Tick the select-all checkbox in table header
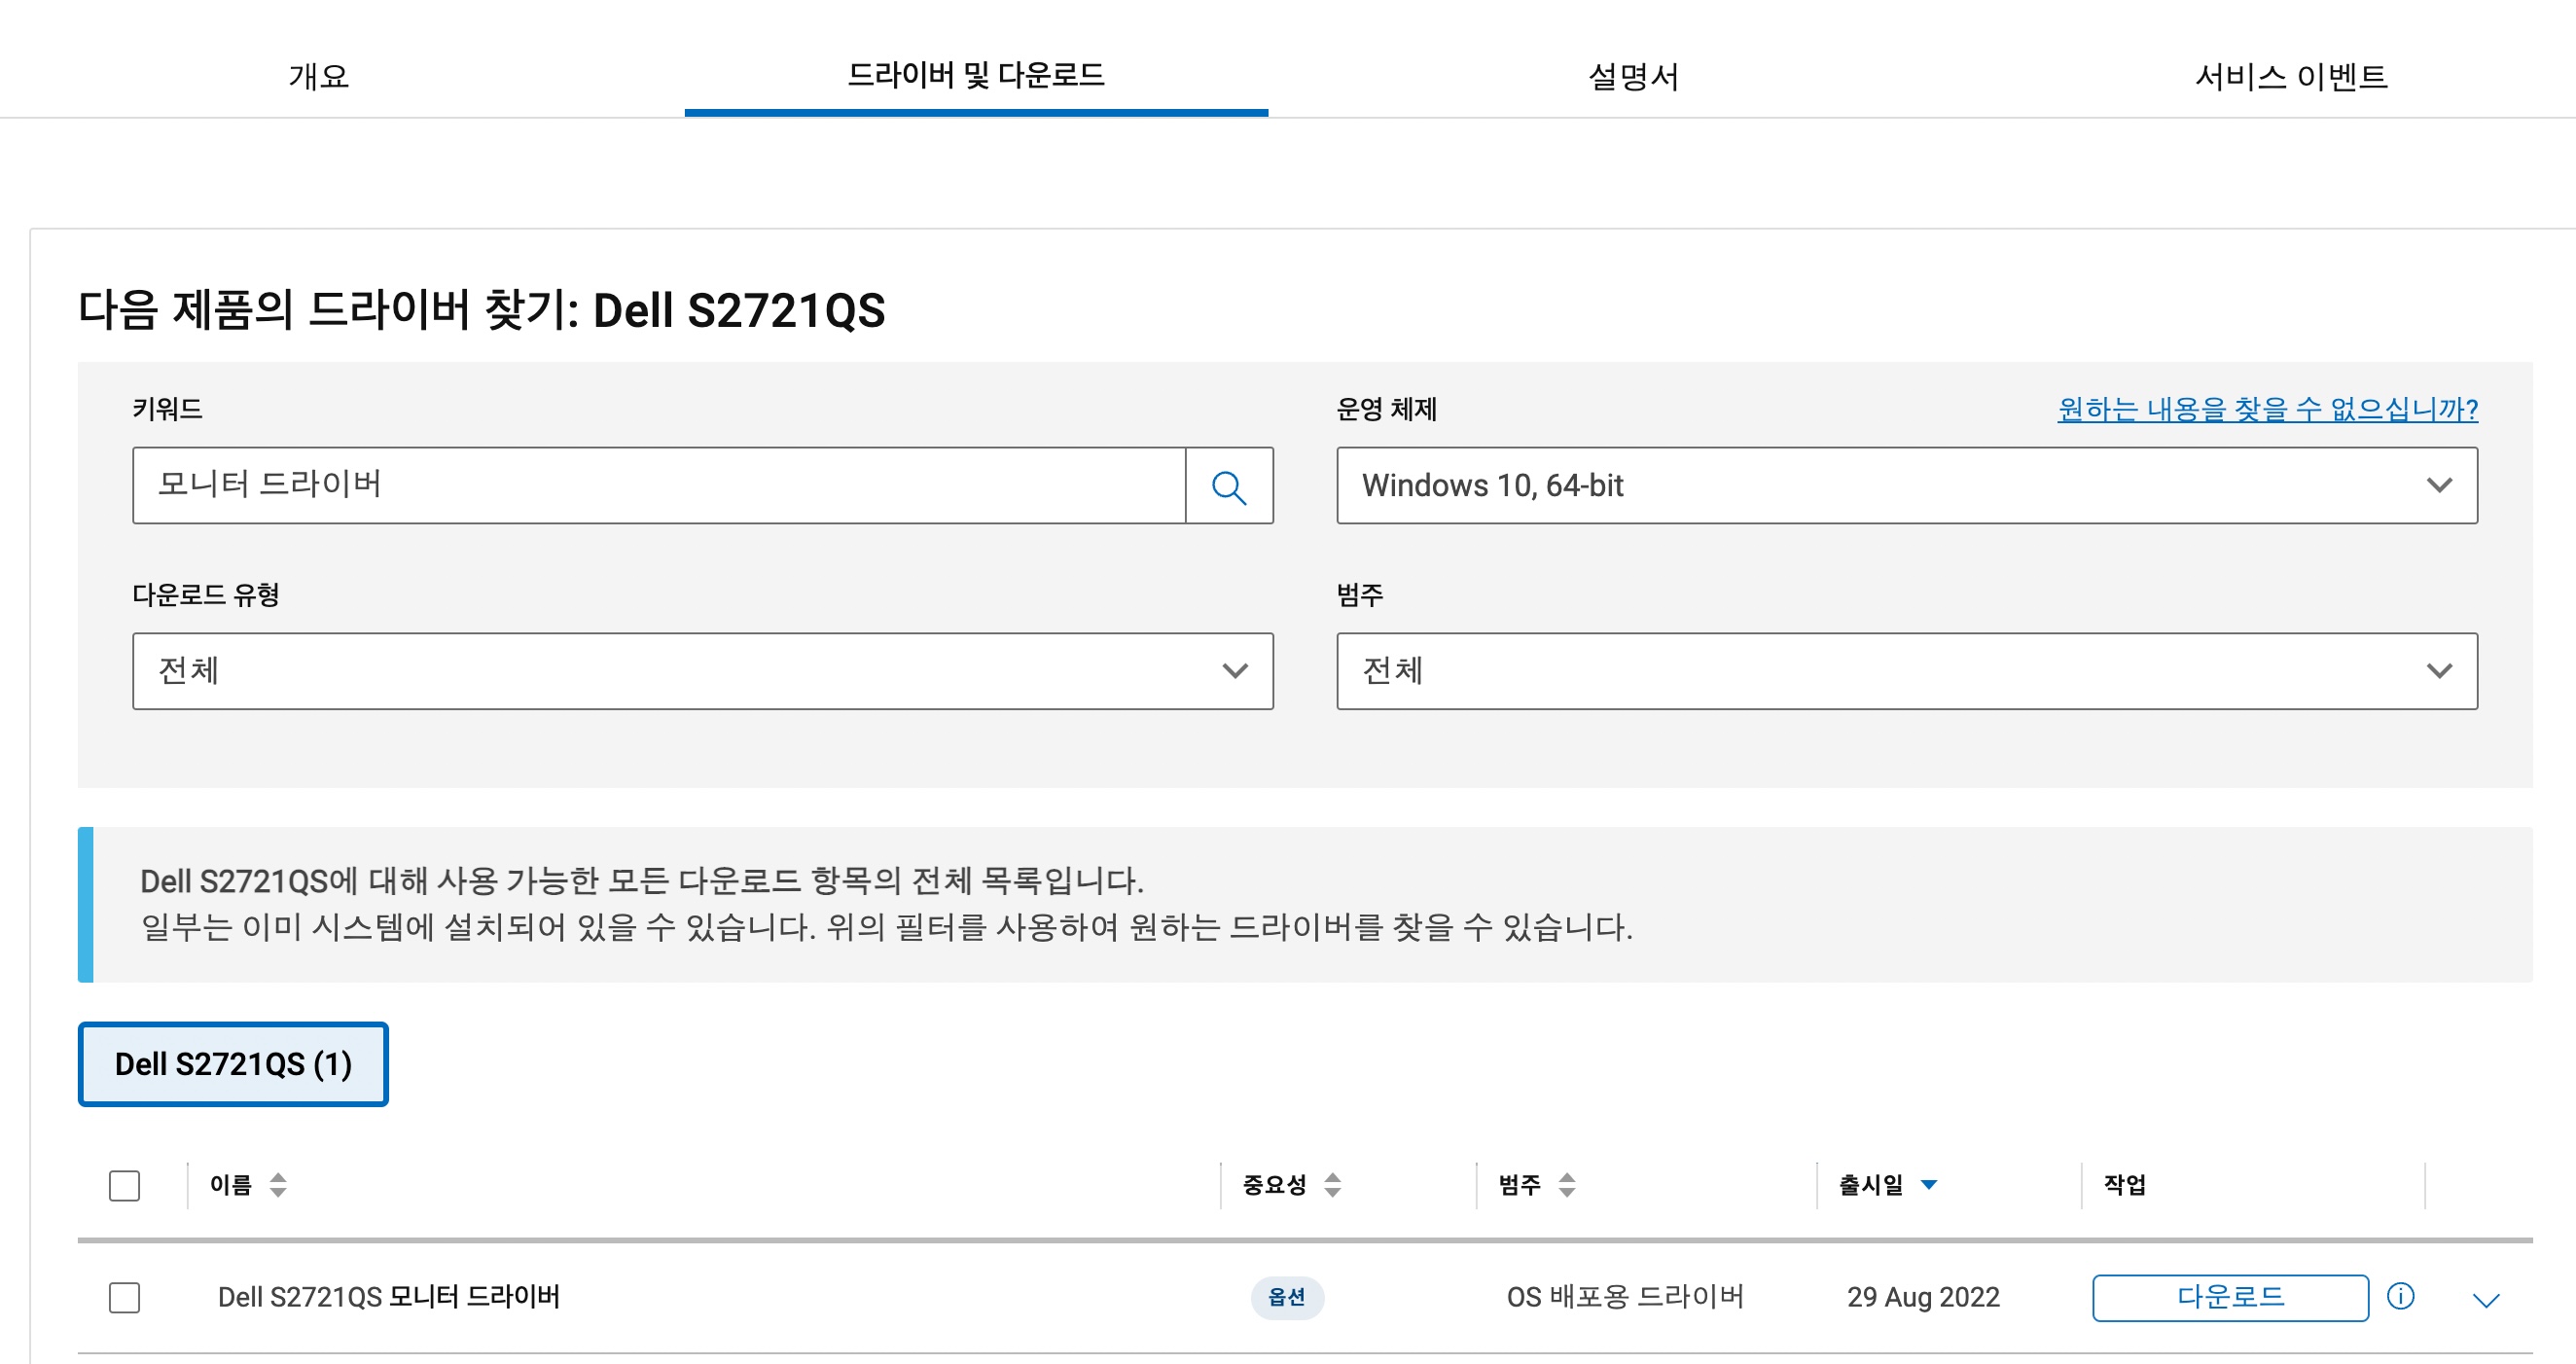The image size is (2576, 1364). [x=124, y=1186]
